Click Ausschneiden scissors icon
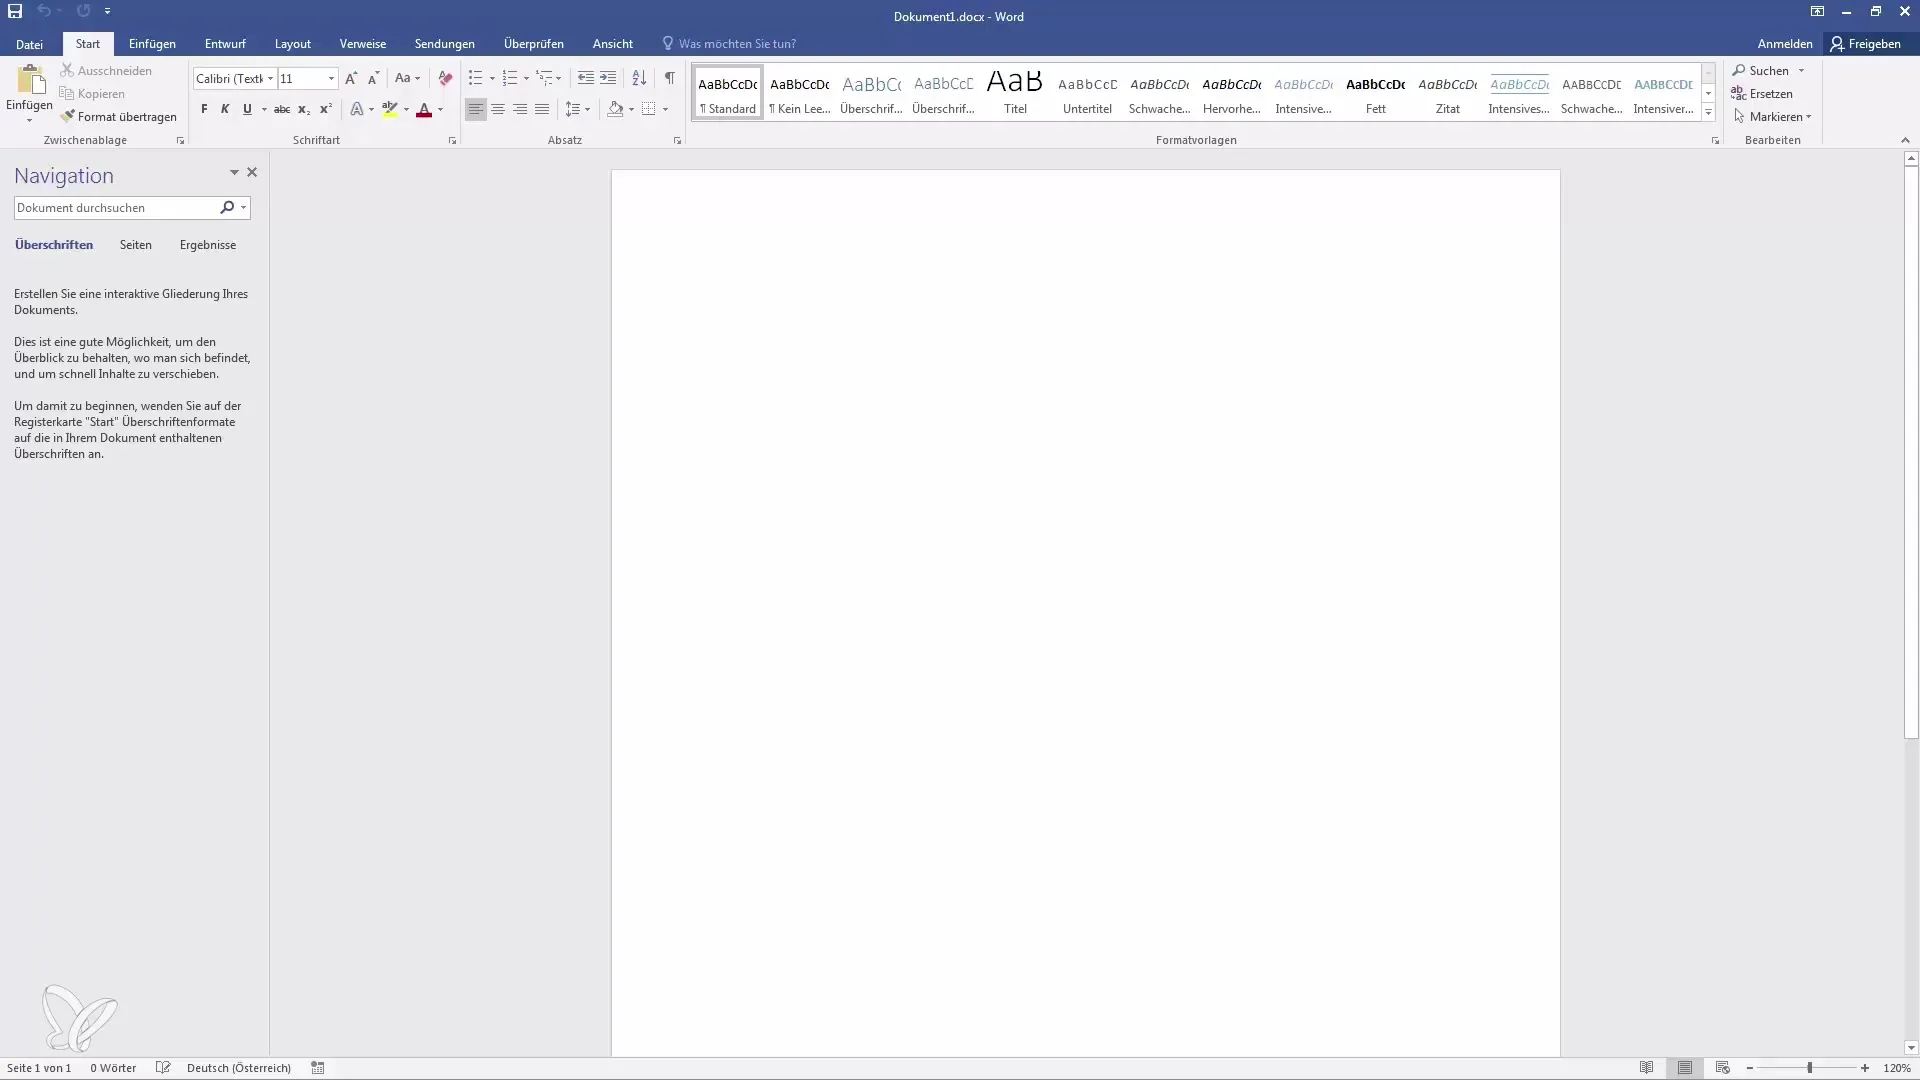Screen dimensions: 1920x1080 pyautogui.click(x=67, y=70)
